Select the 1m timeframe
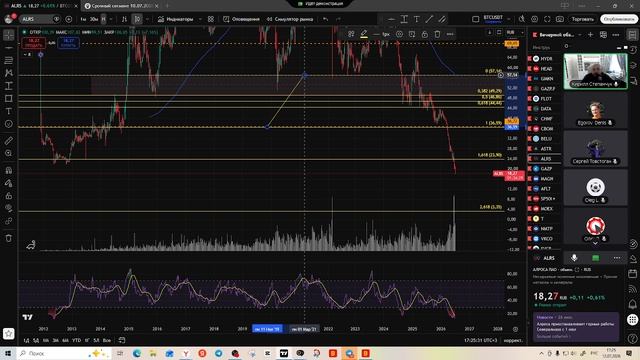Screen dimensions: 640x360 (83, 19)
